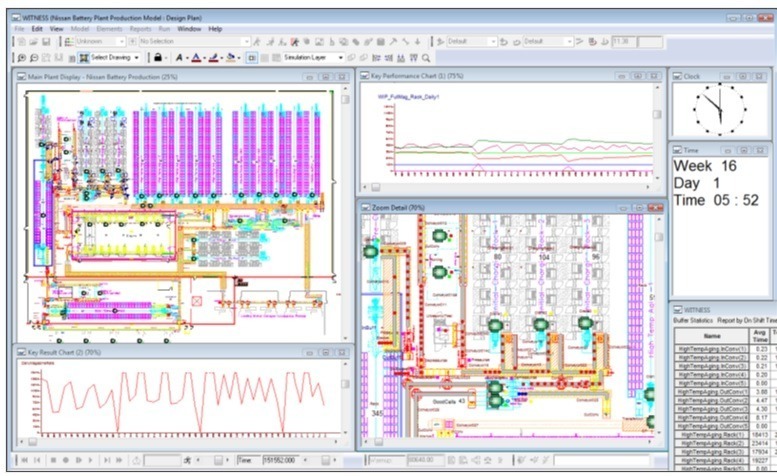
Task: Click the fill color bucket swatch
Action: pos(231,58)
